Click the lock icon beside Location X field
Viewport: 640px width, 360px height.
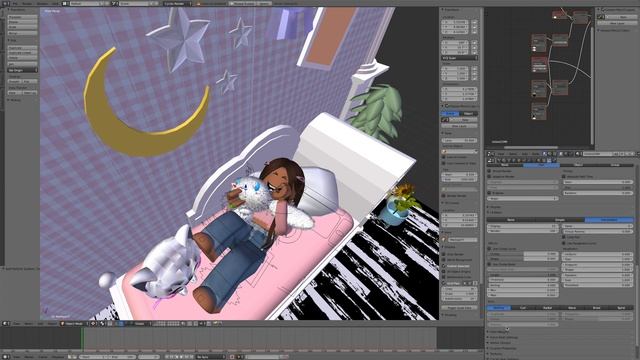[x=474, y=22]
